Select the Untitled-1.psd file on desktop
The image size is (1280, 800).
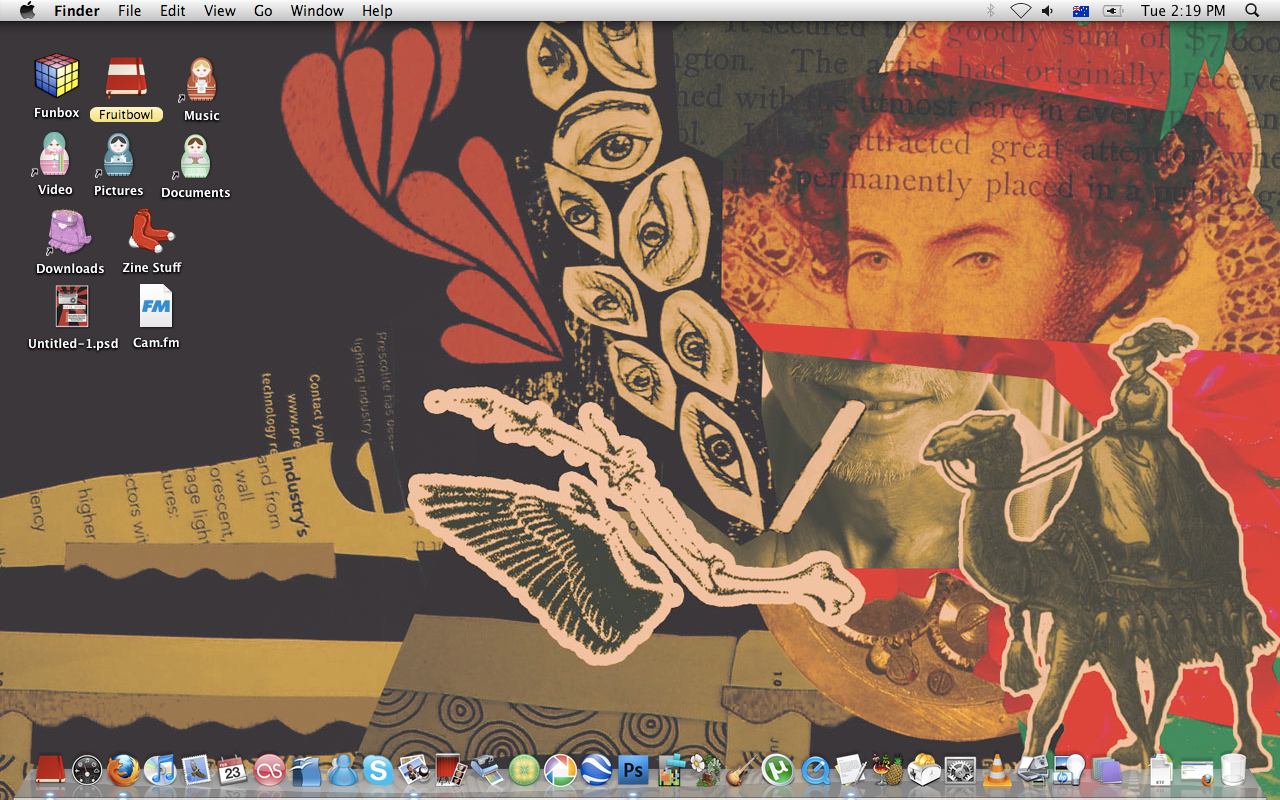[x=72, y=308]
